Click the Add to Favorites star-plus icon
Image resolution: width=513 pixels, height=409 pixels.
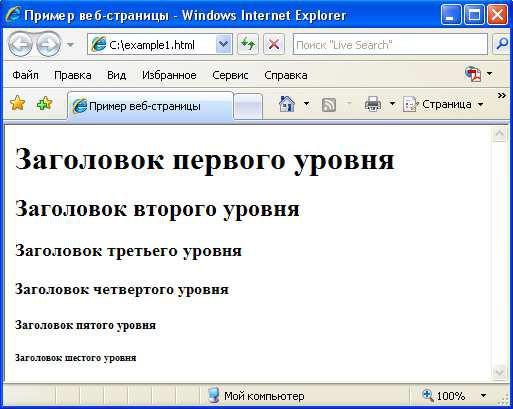pos(44,103)
